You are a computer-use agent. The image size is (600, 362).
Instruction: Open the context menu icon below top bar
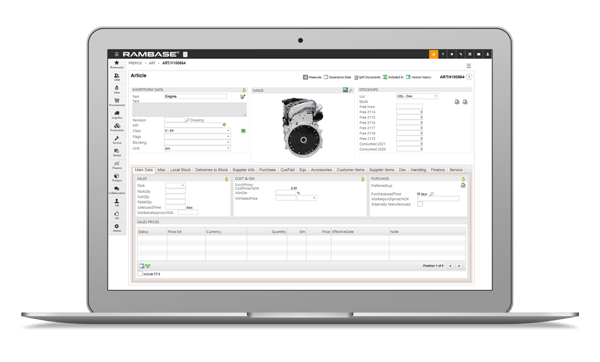coord(468,66)
